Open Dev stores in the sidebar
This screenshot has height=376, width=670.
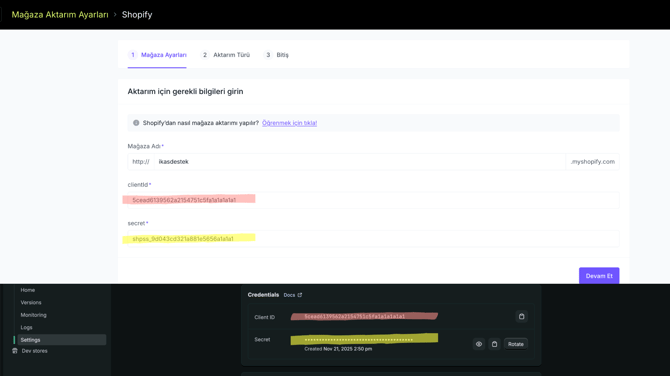coord(35,351)
